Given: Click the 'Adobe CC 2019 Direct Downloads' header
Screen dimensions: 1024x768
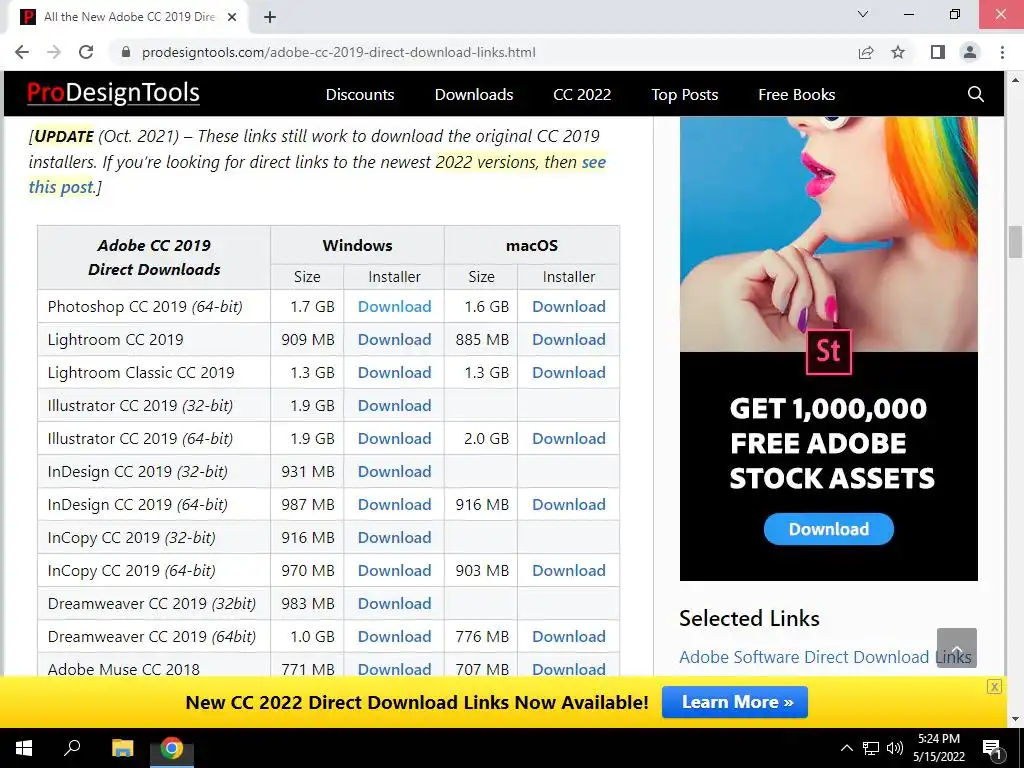Looking at the screenshot, I should [154, 257].
